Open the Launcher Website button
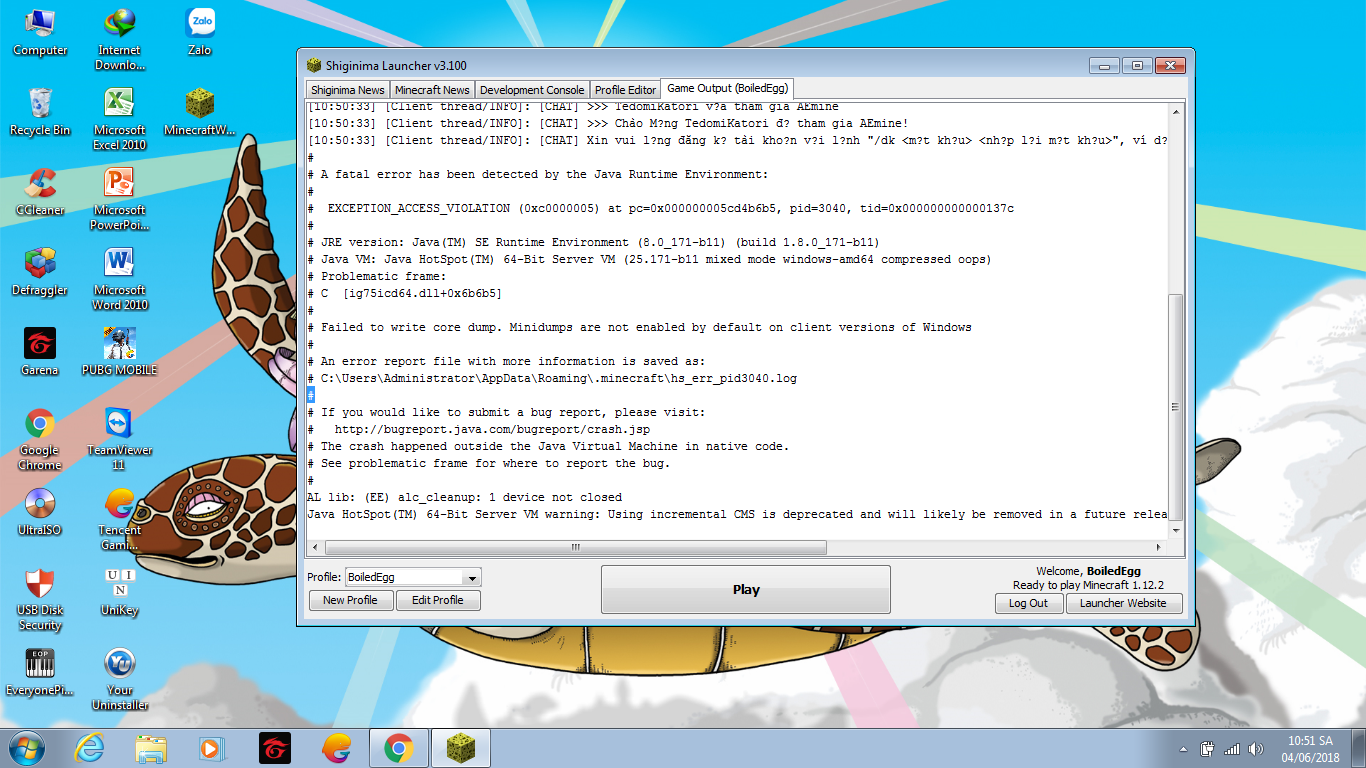 tap(1123, 603)
